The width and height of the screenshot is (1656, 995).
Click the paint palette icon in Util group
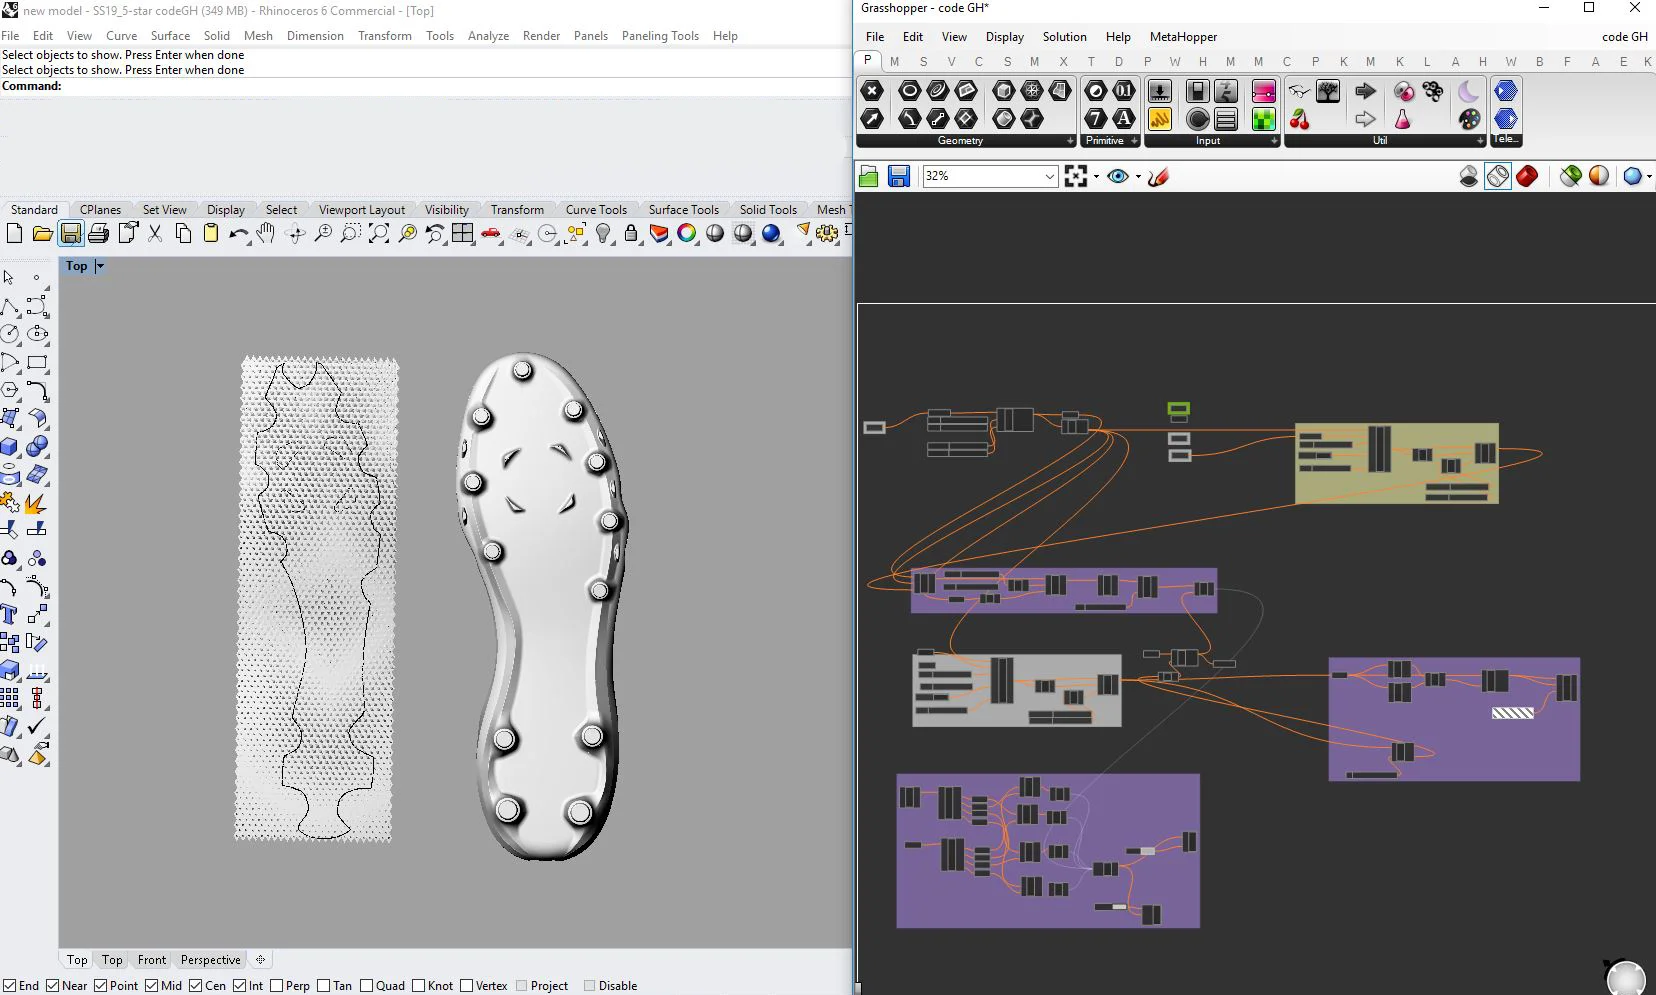(x=1469, y=120)
